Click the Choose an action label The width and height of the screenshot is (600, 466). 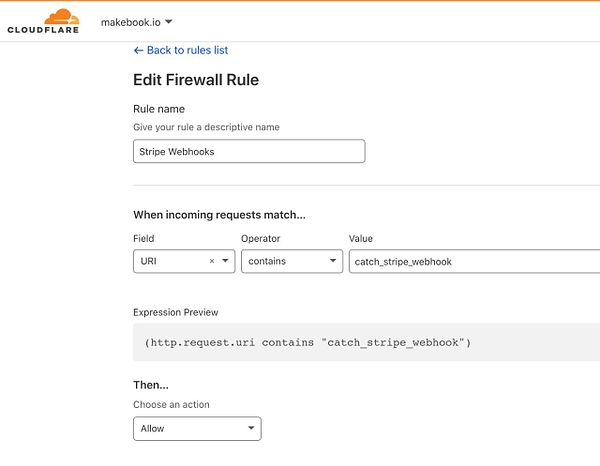pyautogui.click(x=171, y=405)
